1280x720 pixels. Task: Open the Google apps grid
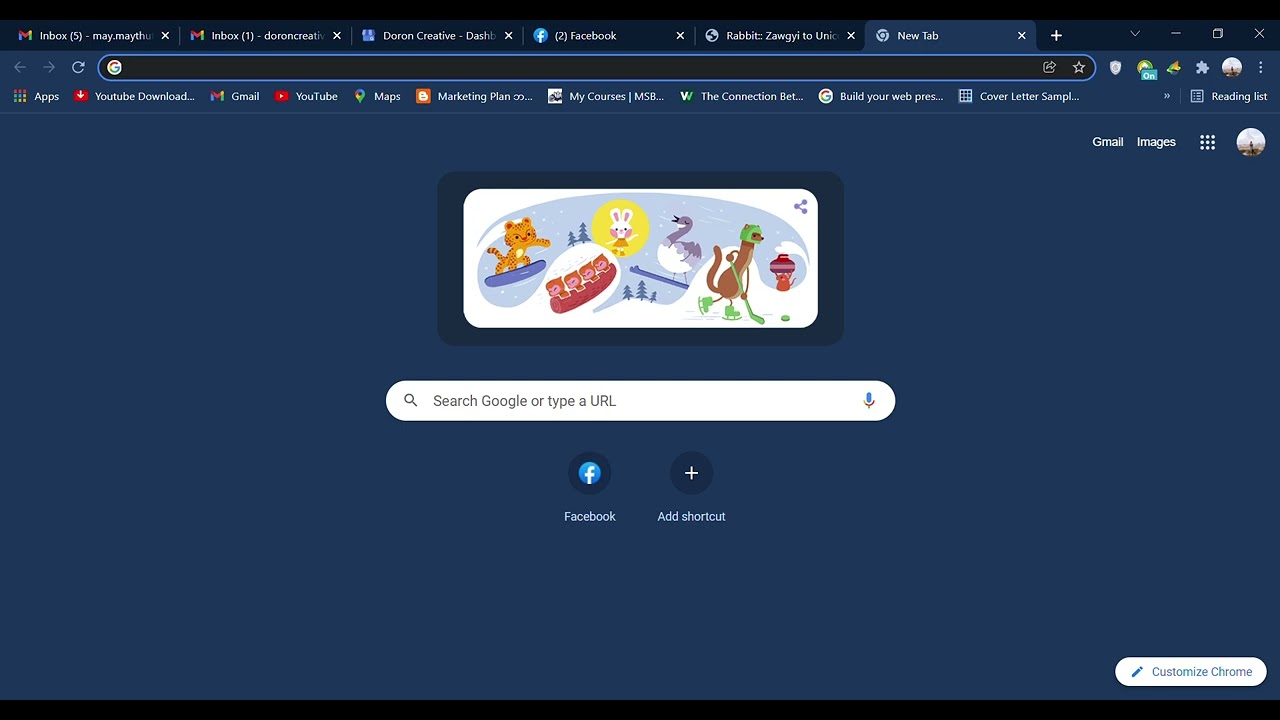point(1207,142)
